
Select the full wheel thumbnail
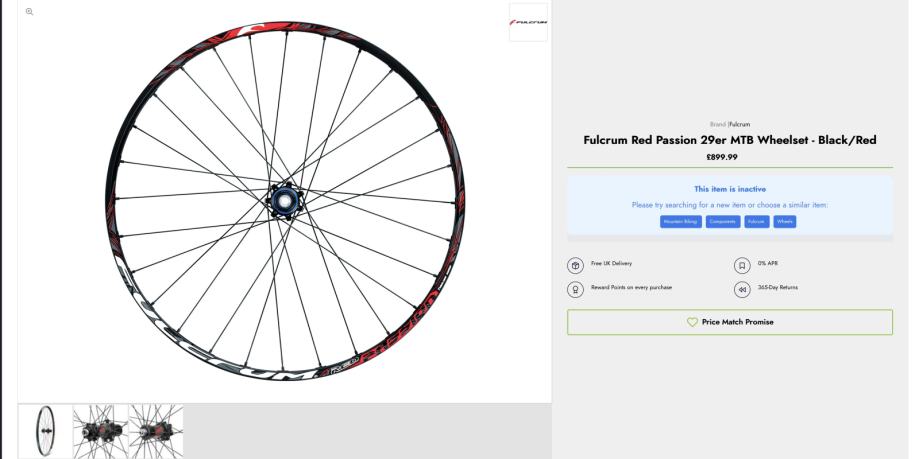coord(45,431)
